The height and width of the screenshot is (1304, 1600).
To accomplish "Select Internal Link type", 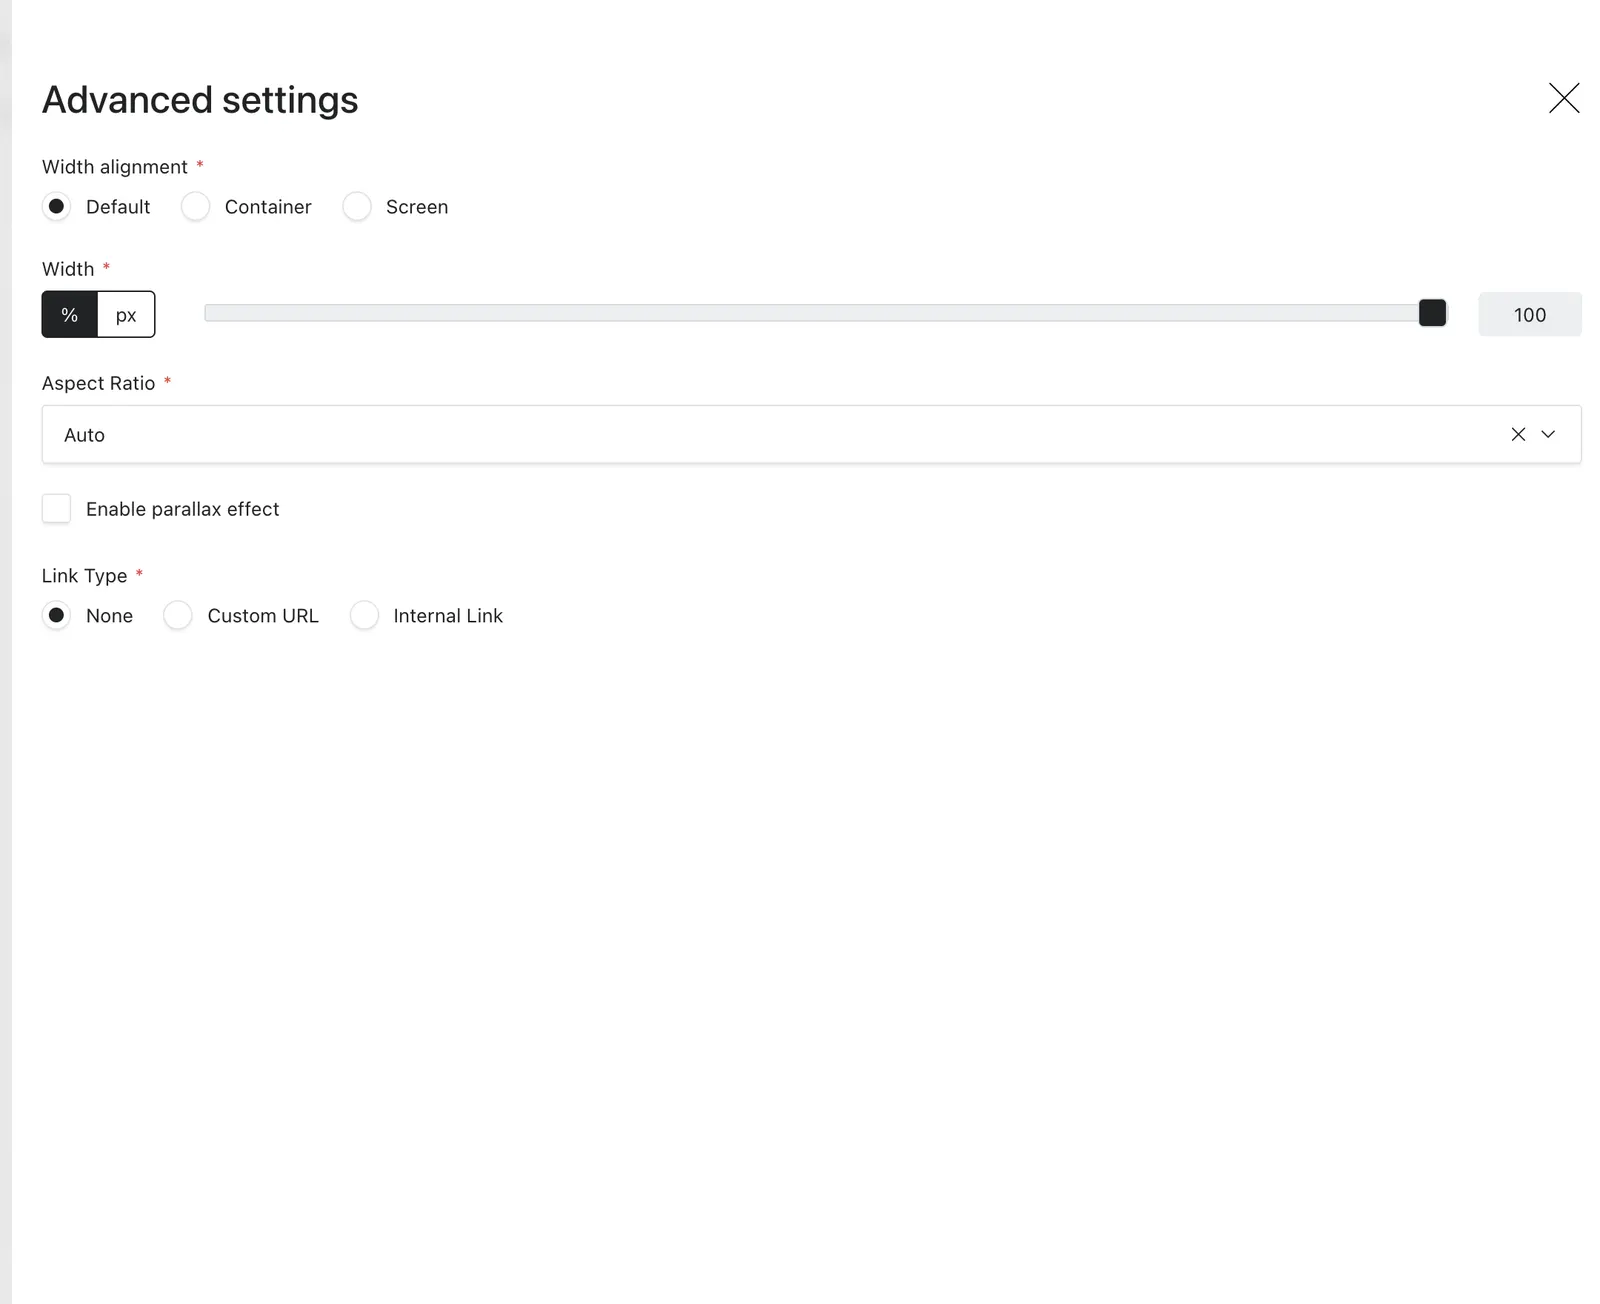I will tap(364, 615).
